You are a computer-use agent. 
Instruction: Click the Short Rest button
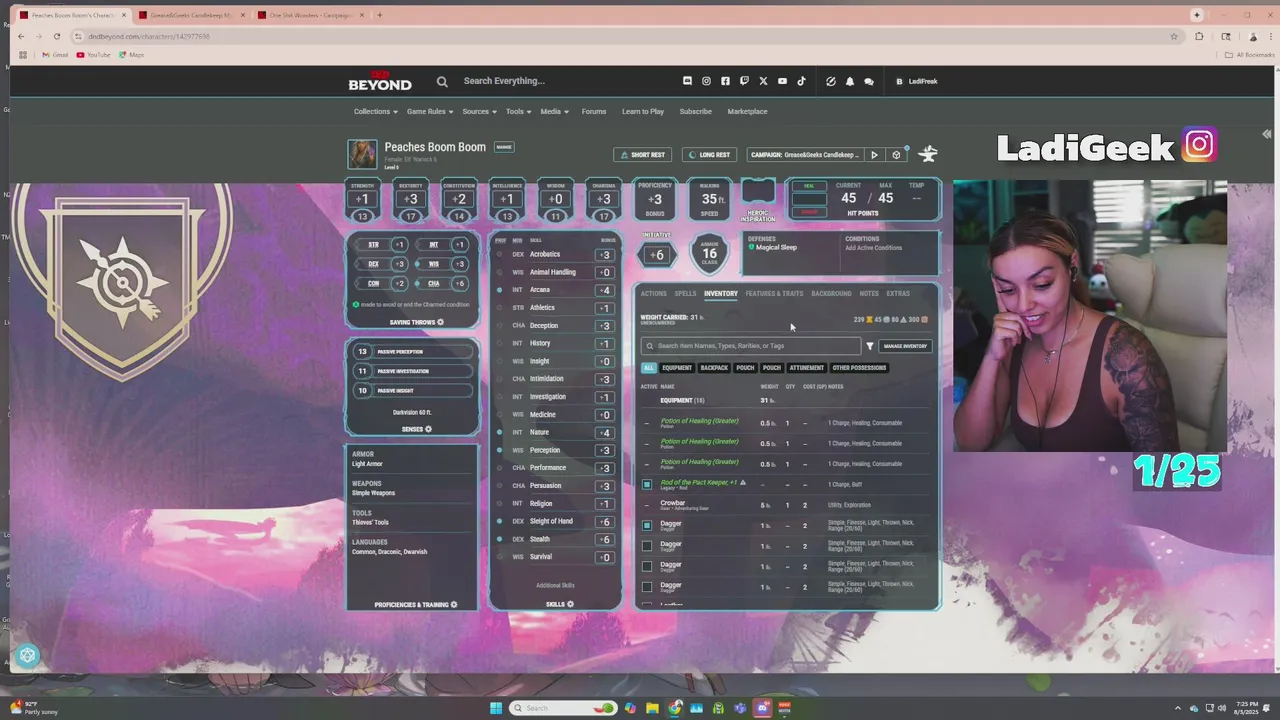641,155
